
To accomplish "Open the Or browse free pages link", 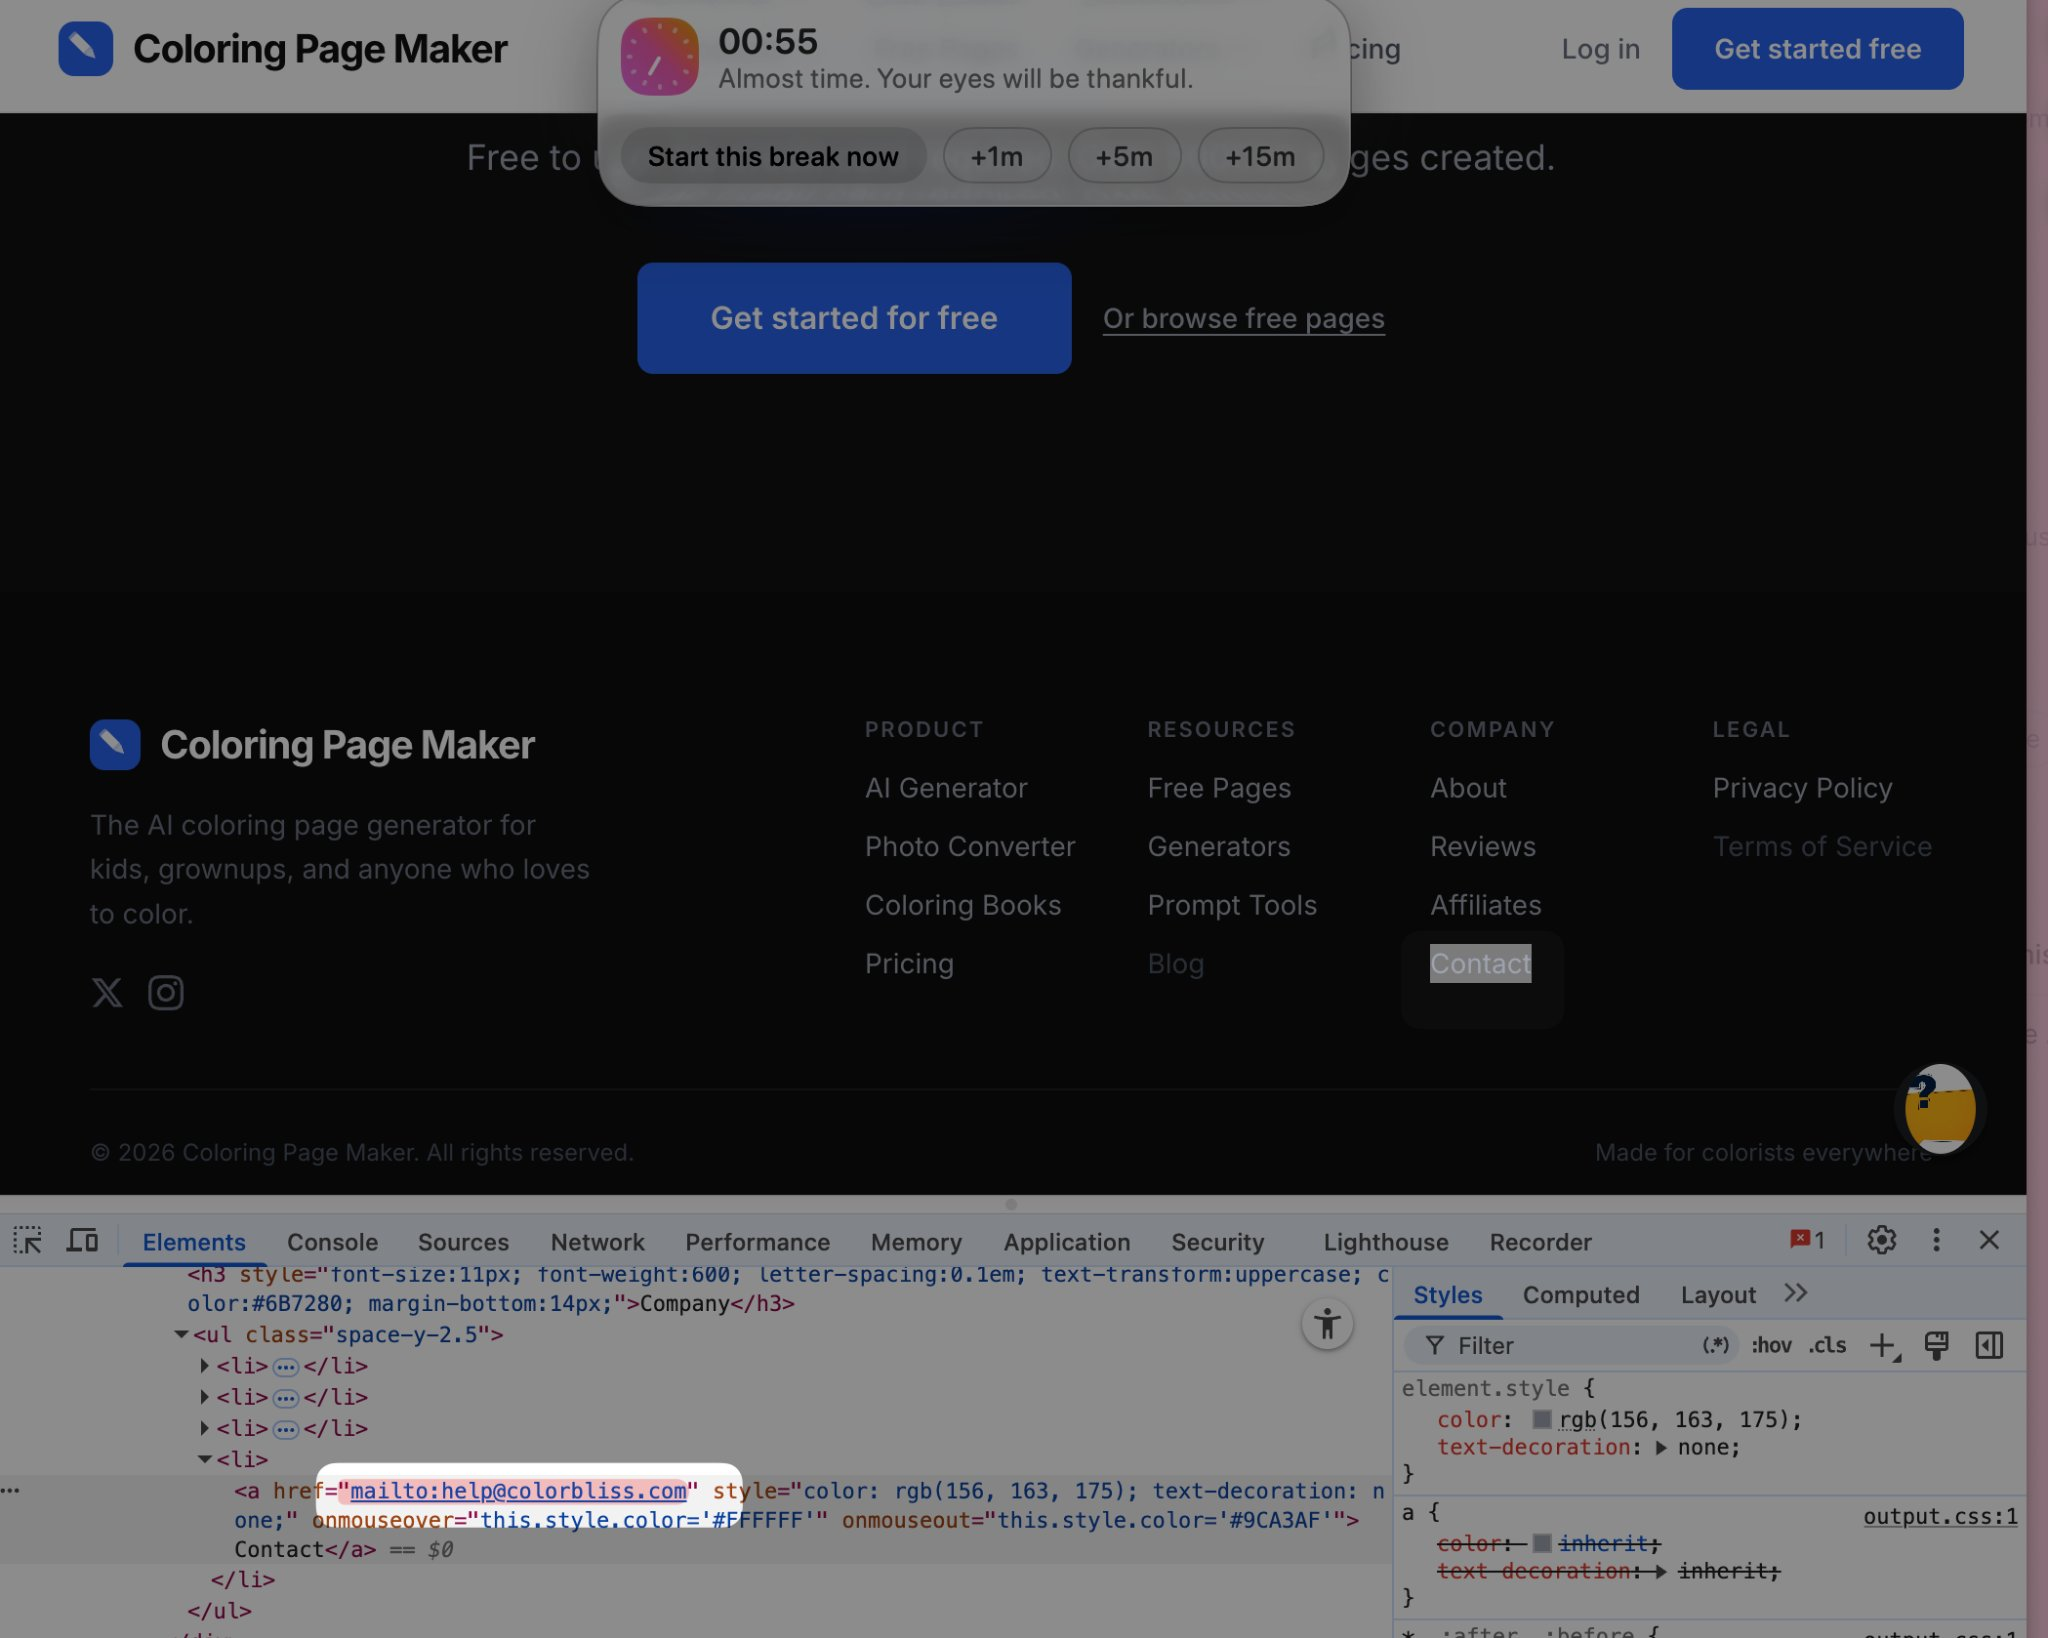I will [x=1243, y=318].
